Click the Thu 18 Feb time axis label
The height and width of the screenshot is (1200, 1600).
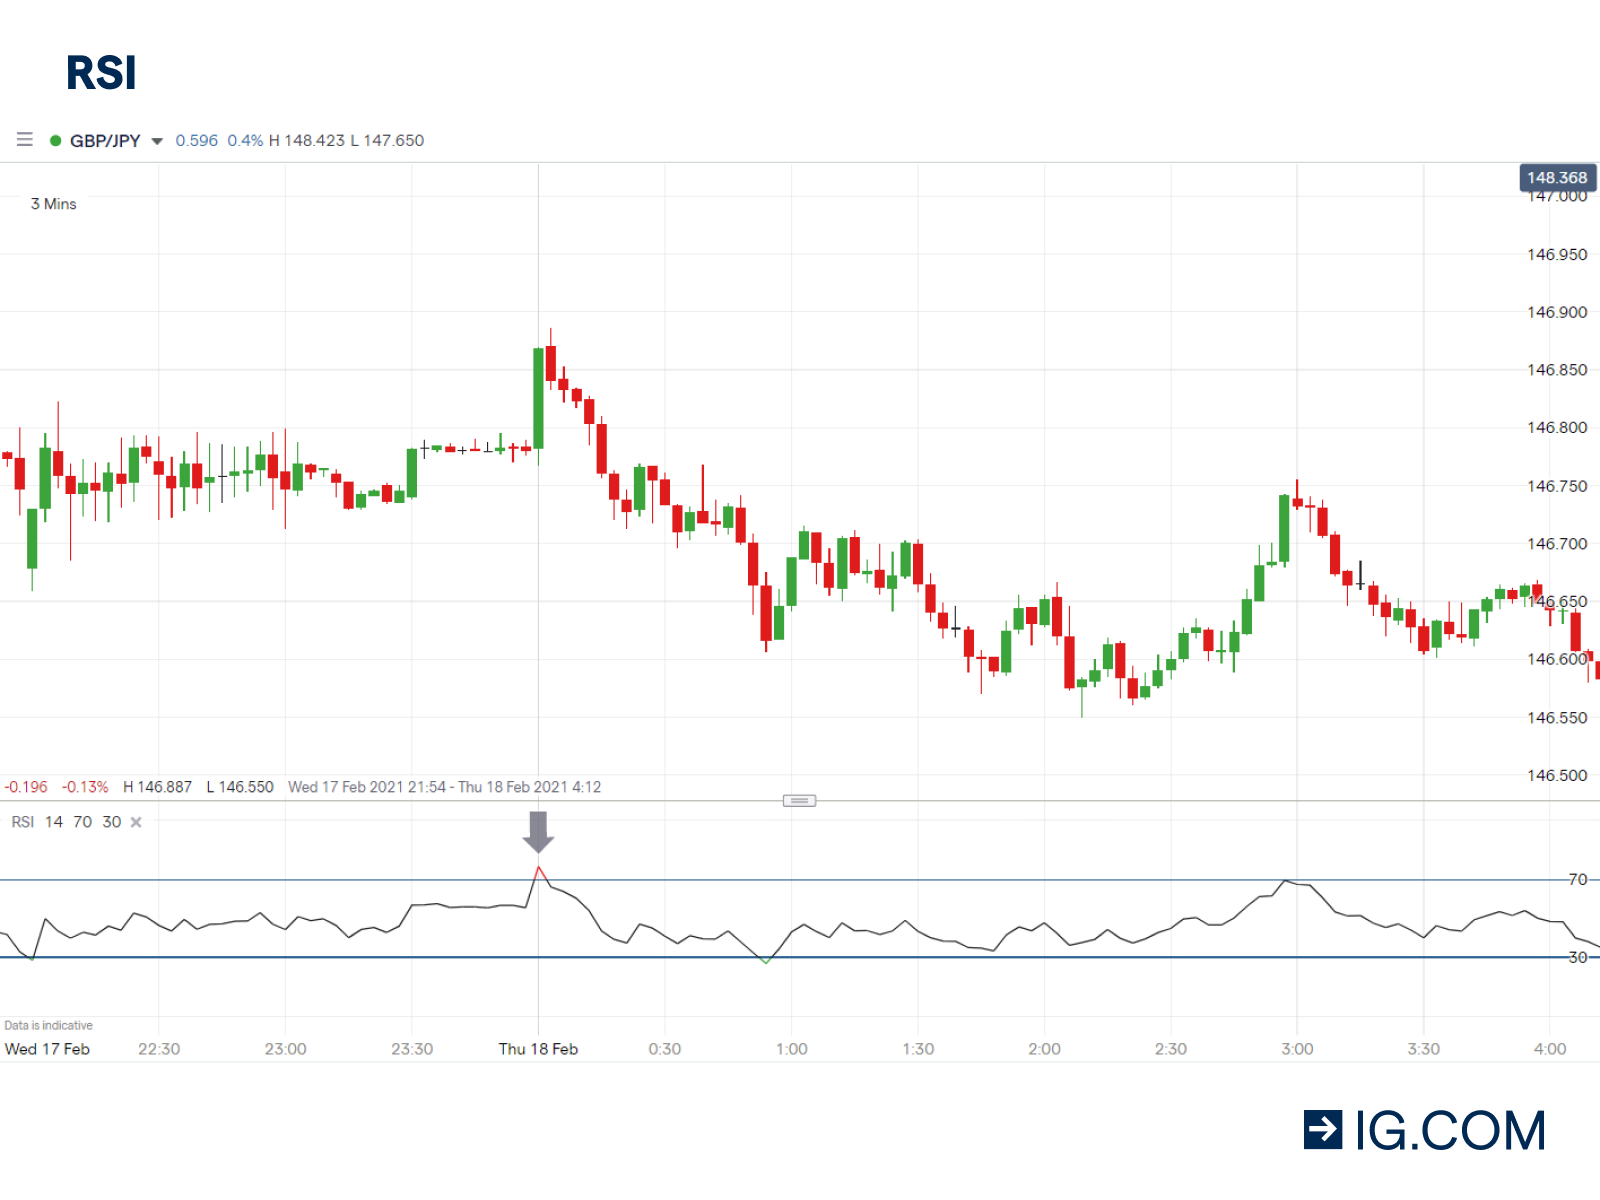point(538,1049)
